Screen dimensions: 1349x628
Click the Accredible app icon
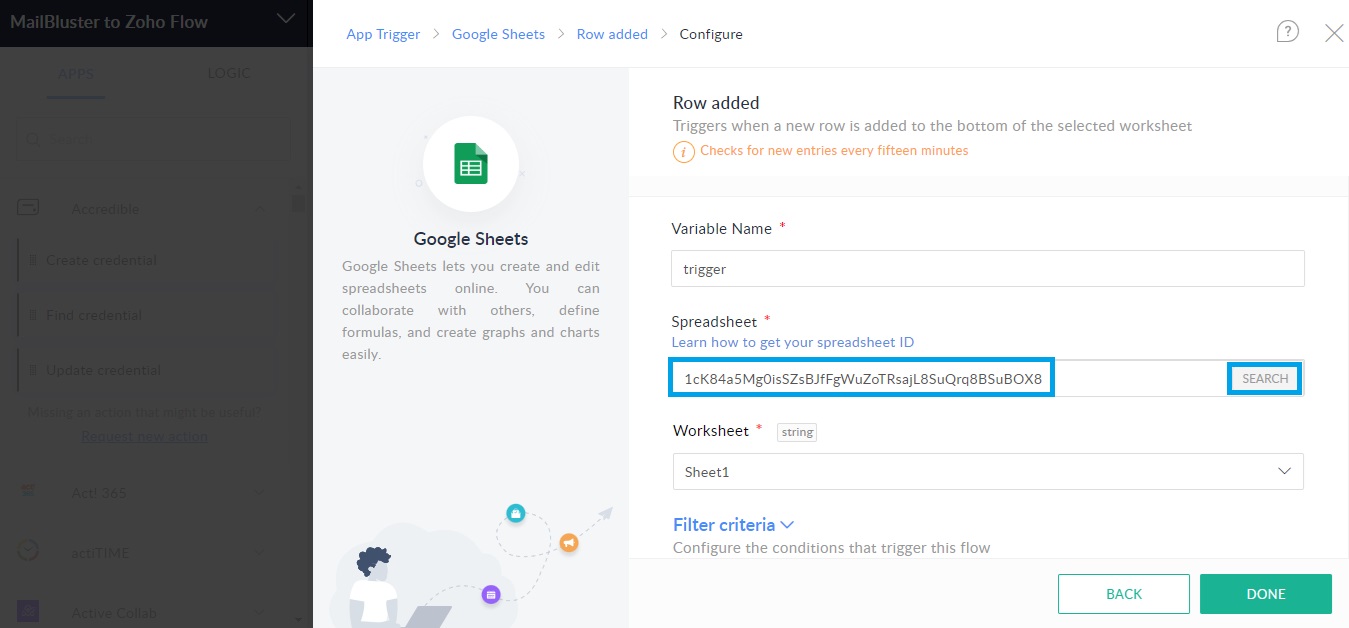pyautogui.click(x=28, y=208)
